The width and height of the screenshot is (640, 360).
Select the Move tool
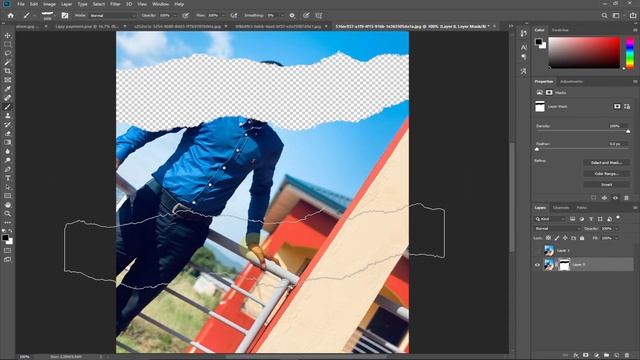[7, 36]
